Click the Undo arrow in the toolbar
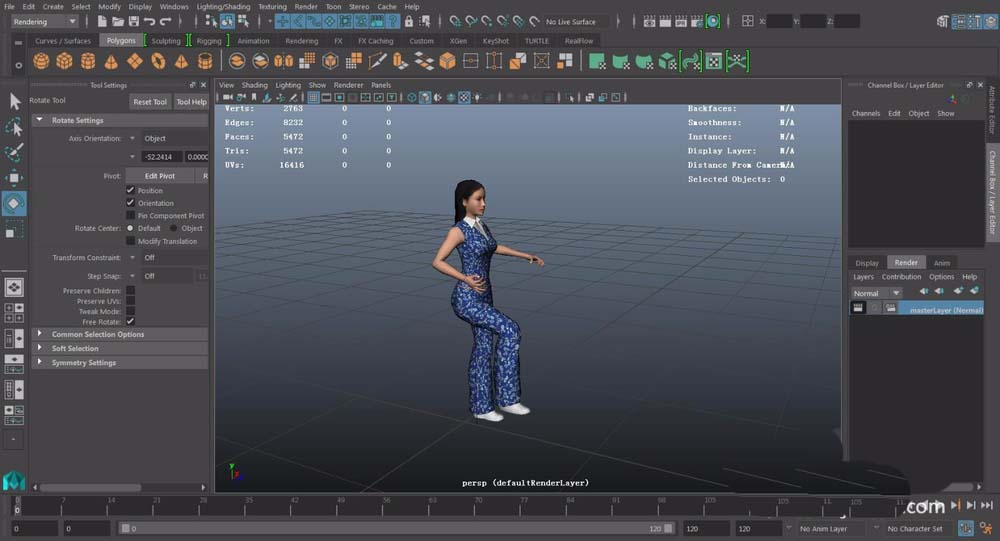Image resolution: width=1000 pixels, height=541 pixels. (x=150, y=21)
